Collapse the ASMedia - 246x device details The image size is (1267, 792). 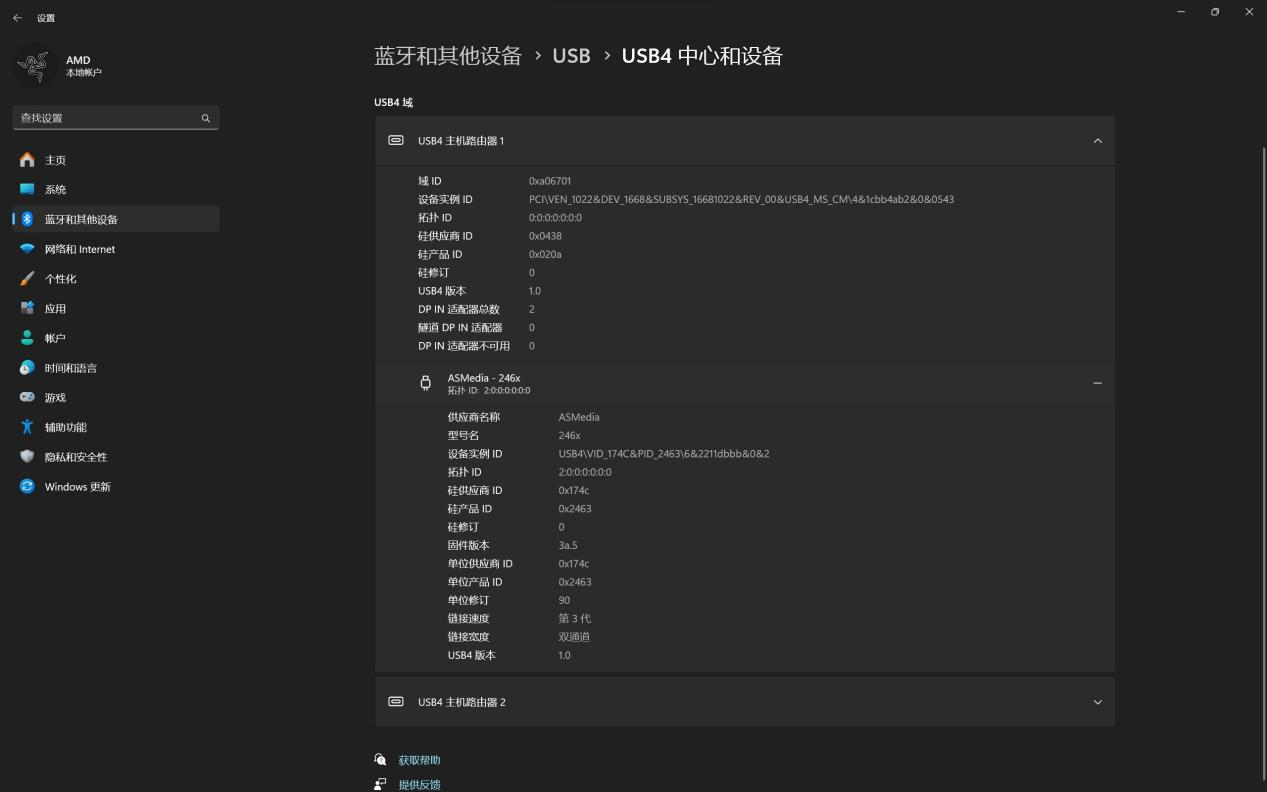click(1097, 383)
